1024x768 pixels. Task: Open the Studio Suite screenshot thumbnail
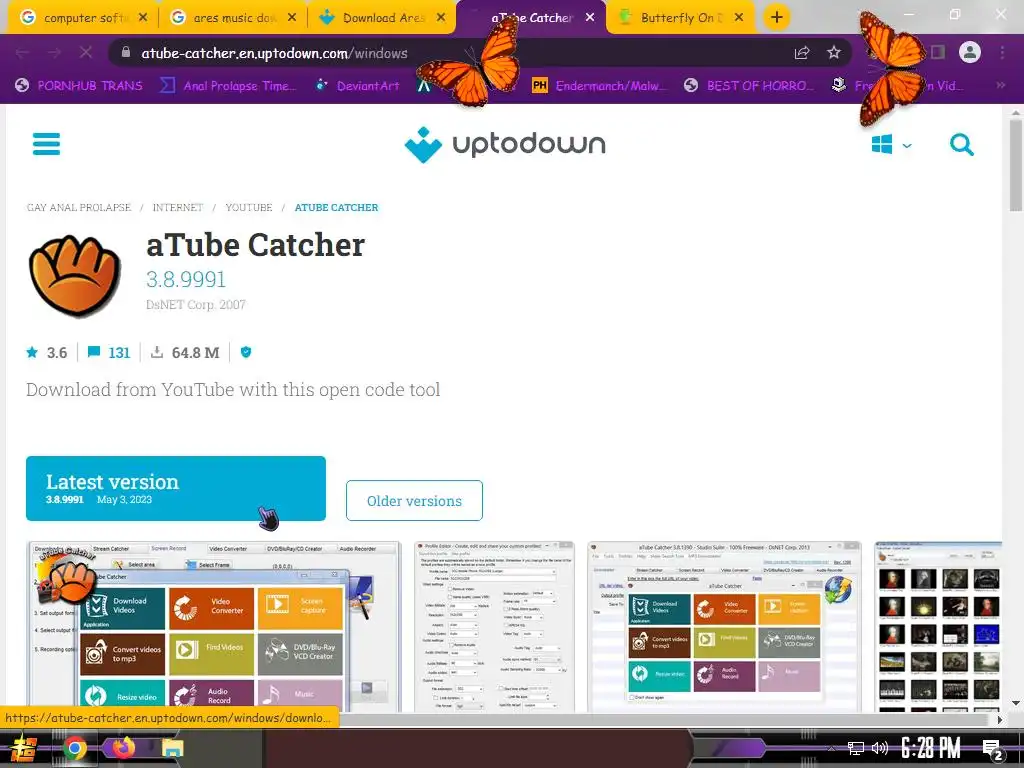724,626
